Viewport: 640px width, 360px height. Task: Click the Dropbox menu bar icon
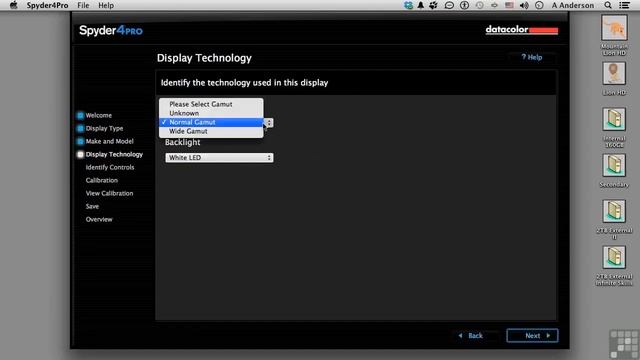408,5
